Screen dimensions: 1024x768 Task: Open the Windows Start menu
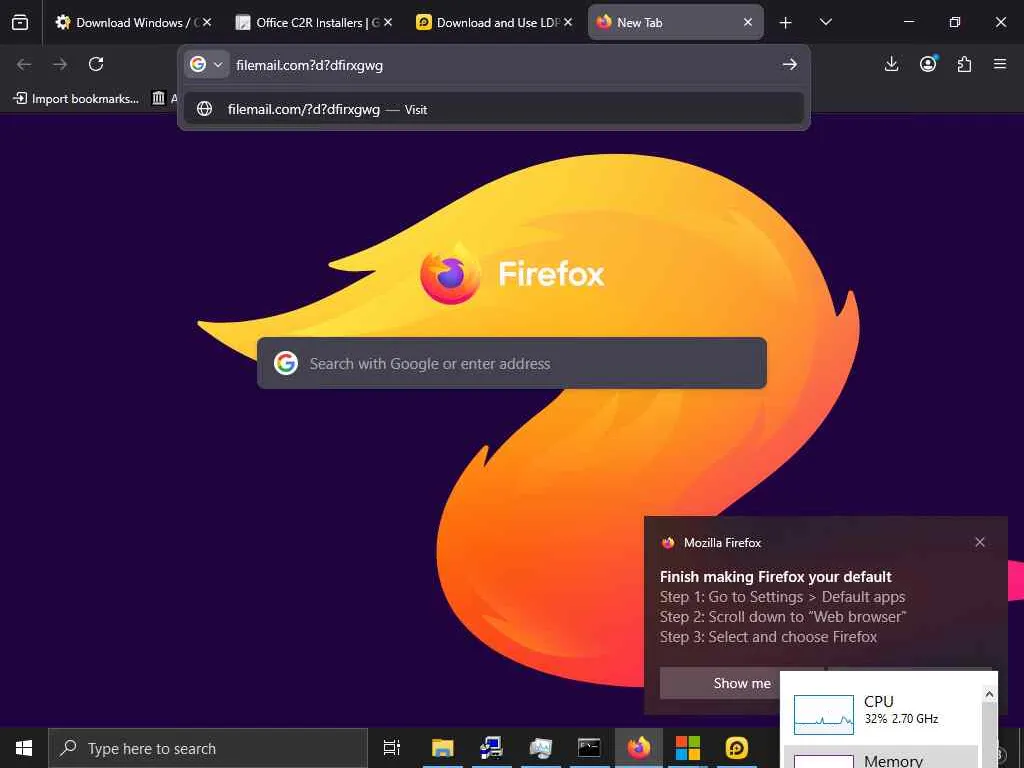(x=24, y=748)
